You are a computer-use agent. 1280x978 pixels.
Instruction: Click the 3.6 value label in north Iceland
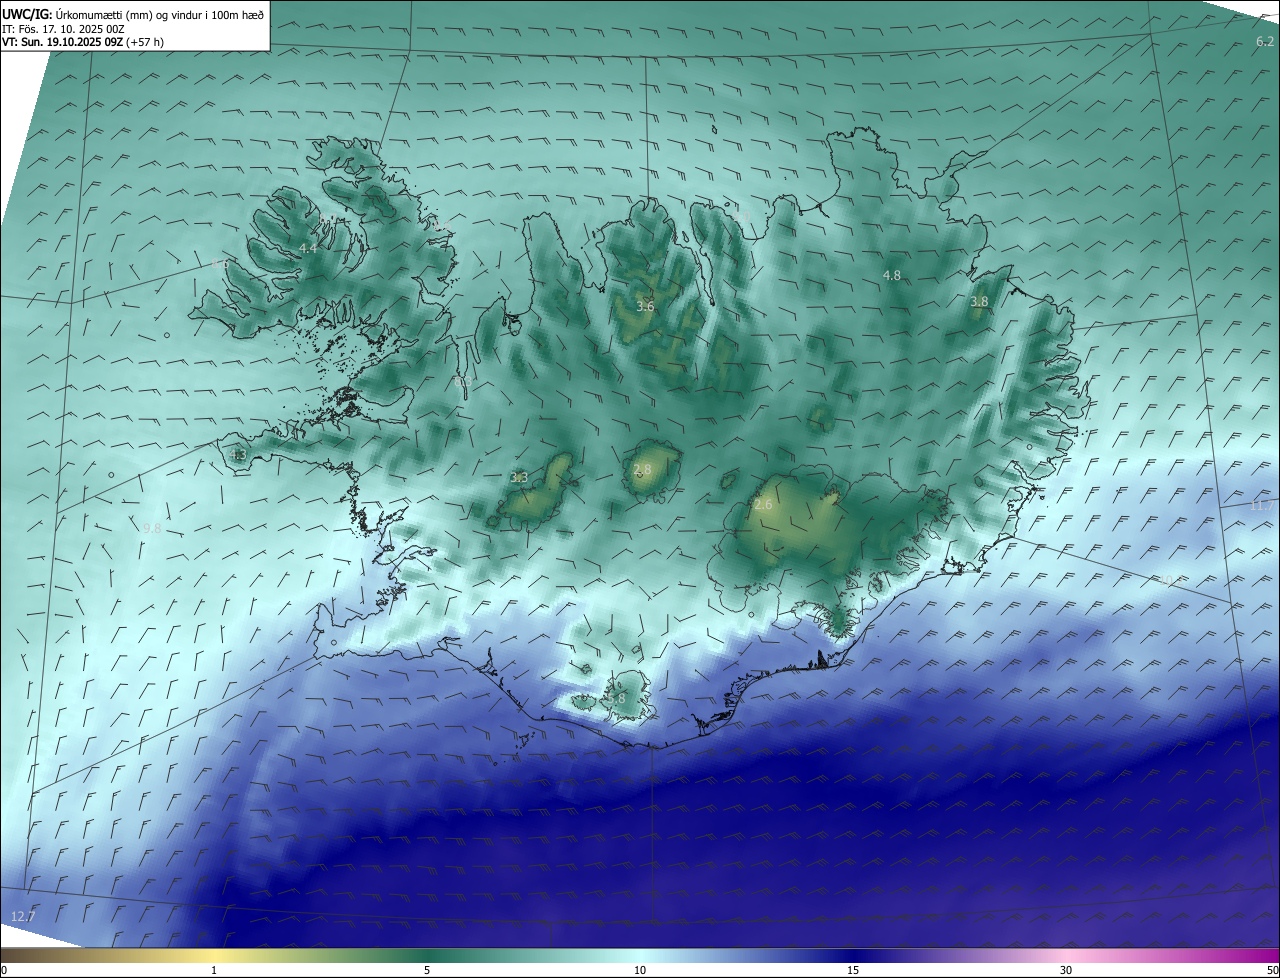click(x=645, y=306)
